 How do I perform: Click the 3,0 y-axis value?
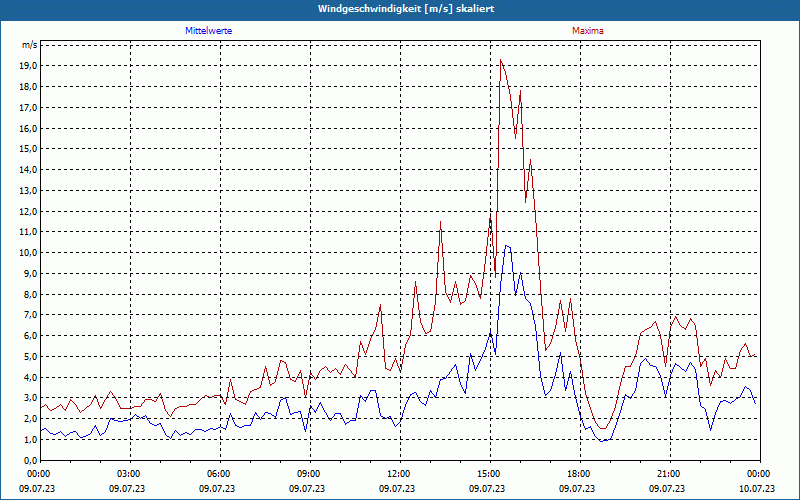30,398
